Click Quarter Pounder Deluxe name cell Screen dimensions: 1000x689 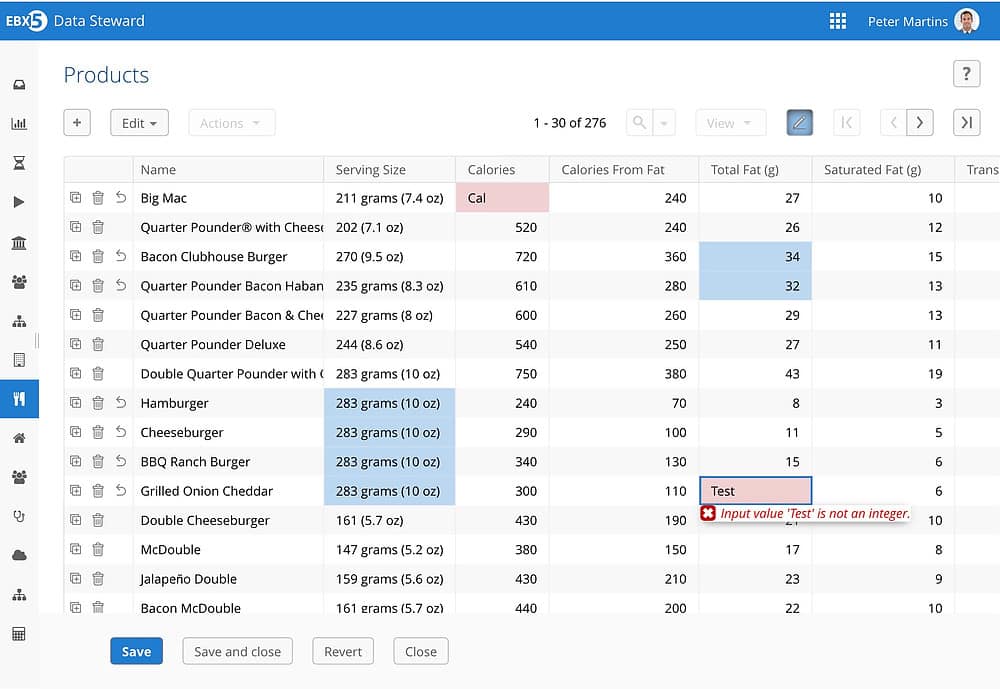(228, 344)
